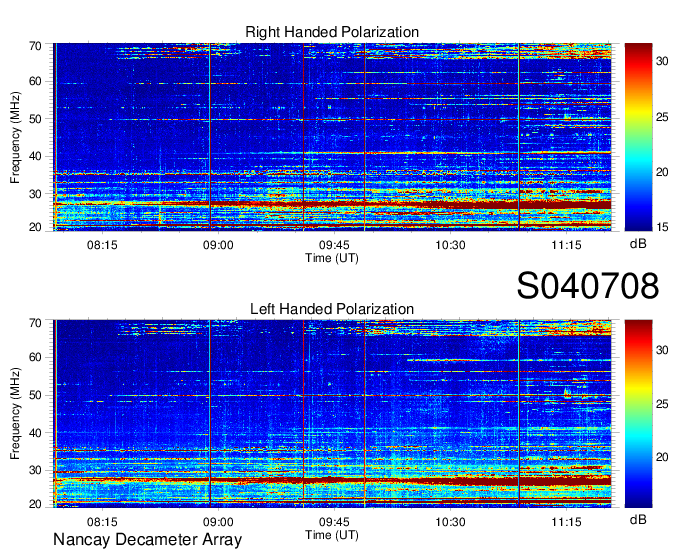Click the dB unit label of the Right Handed color bar
680x552 pixels.
pyautogui.click(x=638, y=244)
